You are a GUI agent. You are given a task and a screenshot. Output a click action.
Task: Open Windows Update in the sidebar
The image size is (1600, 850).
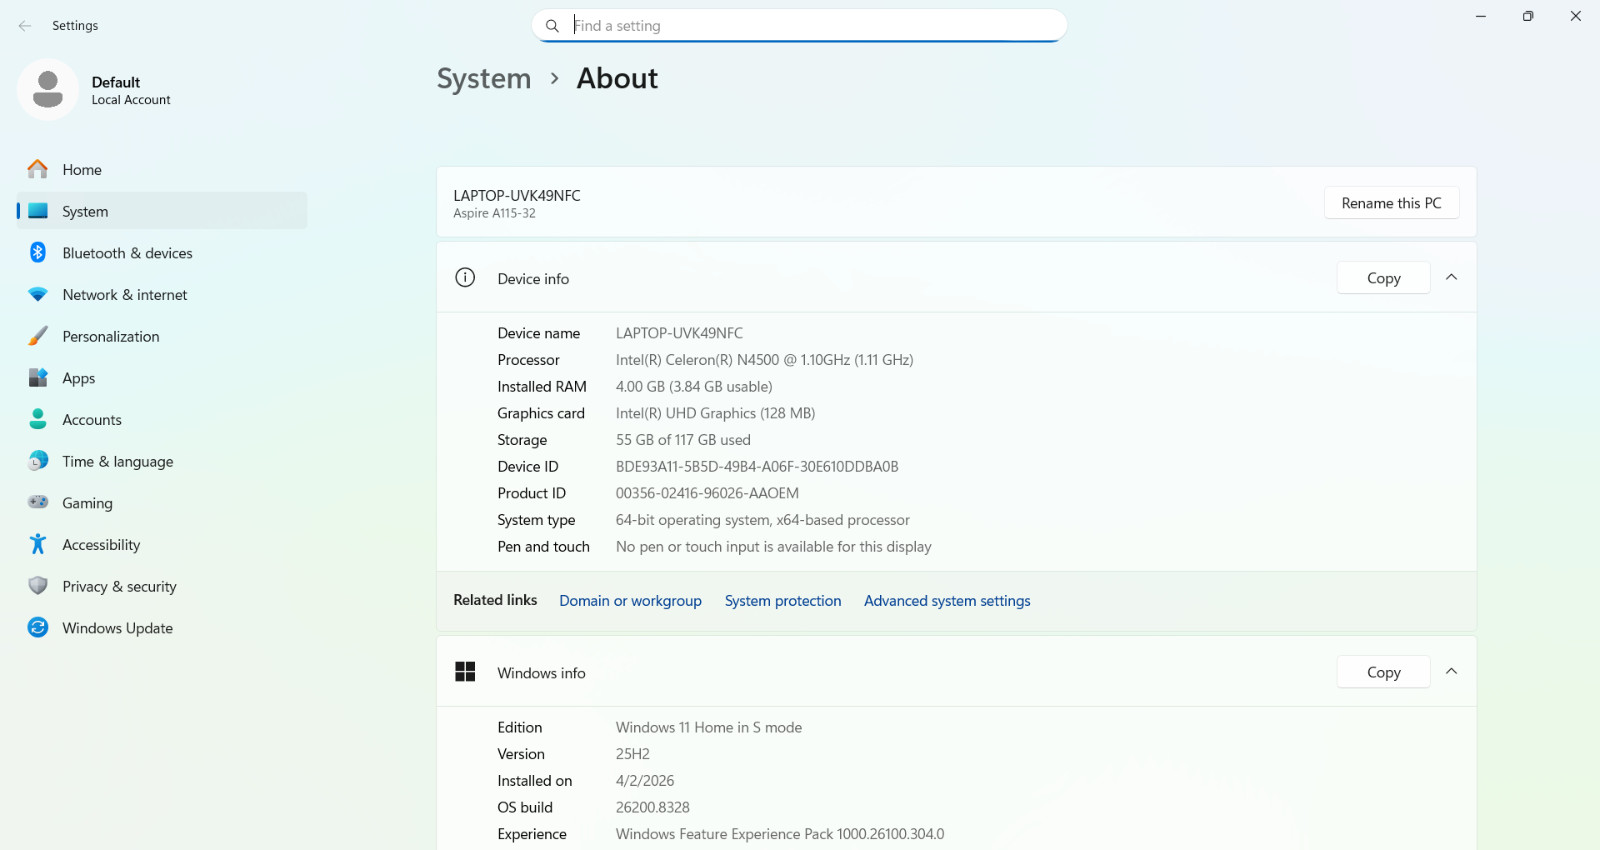coord(162,628)
